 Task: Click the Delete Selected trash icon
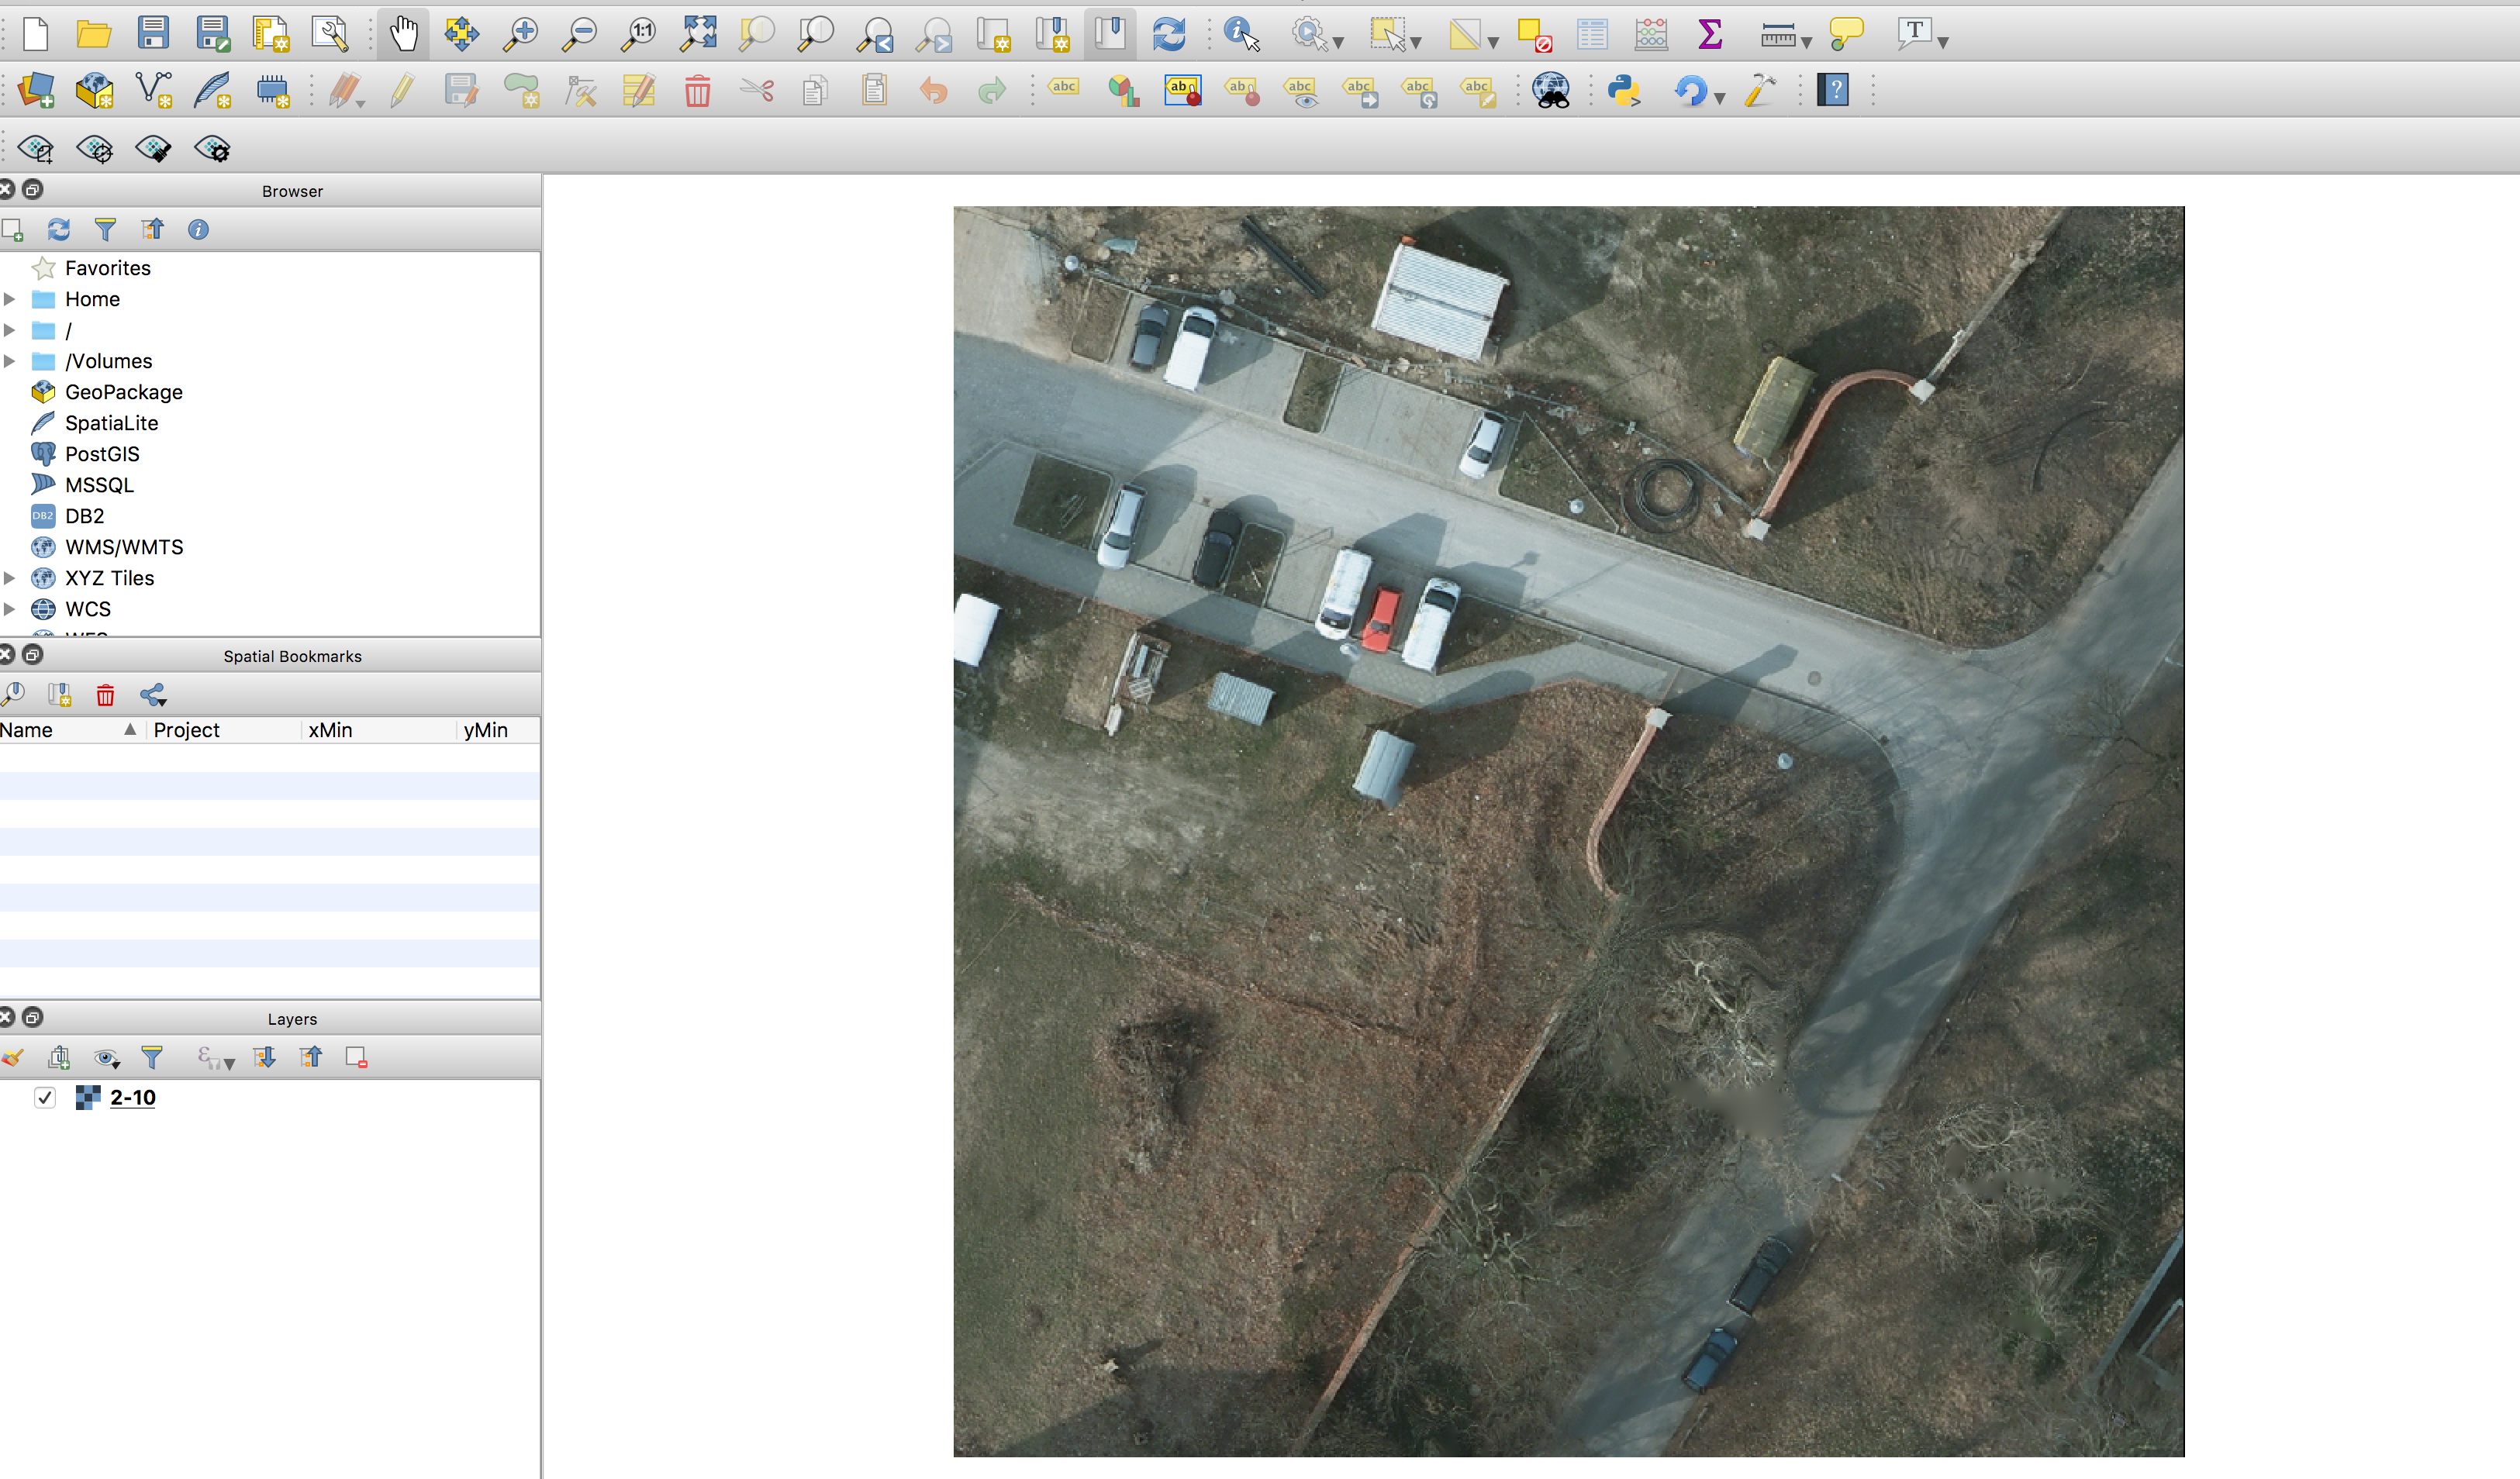tap(697, 91)
